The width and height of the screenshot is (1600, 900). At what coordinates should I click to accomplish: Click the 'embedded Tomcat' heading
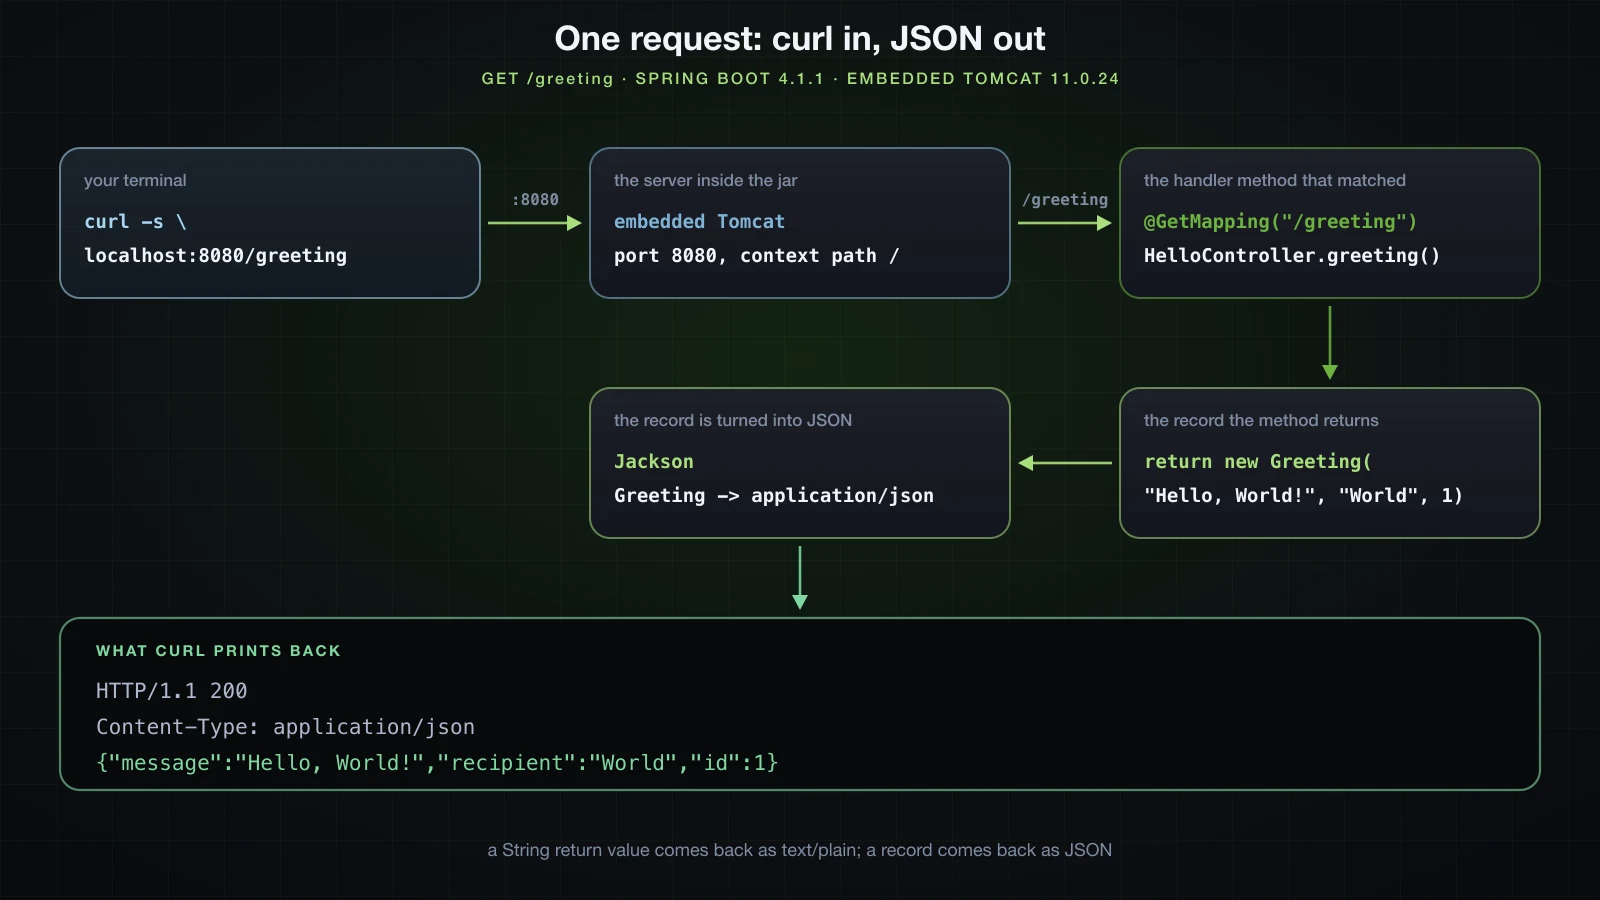click(x=699, y=222)
